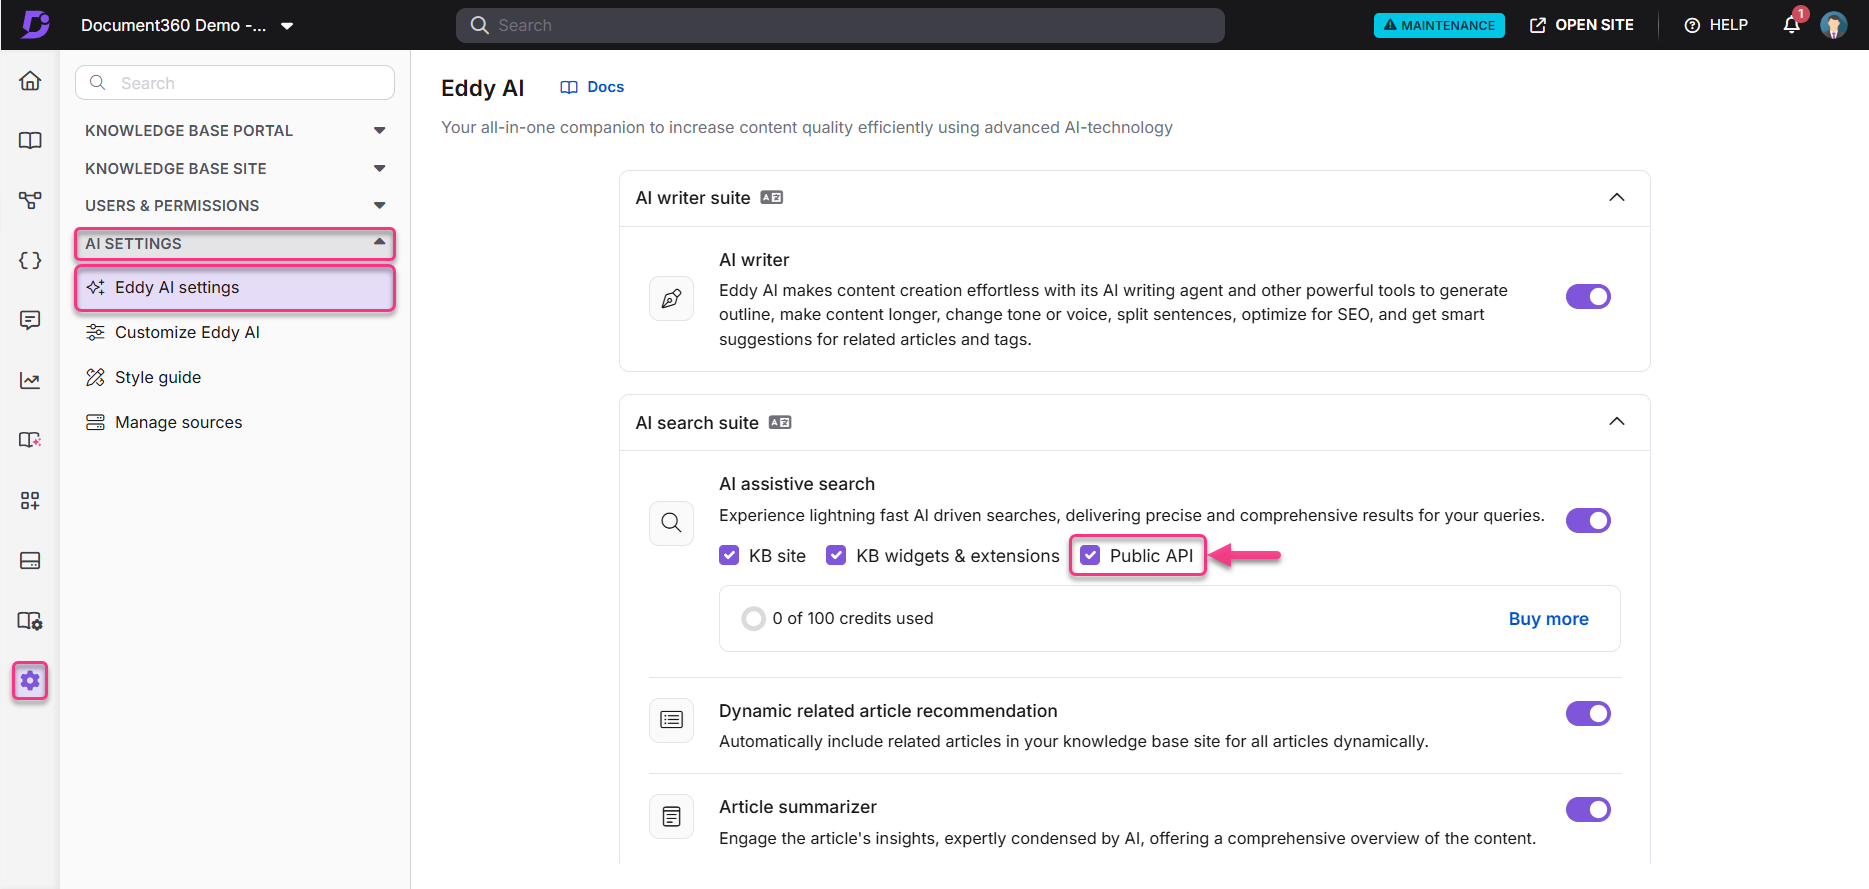Uncheck the KB site checkbox

(729, 555)
